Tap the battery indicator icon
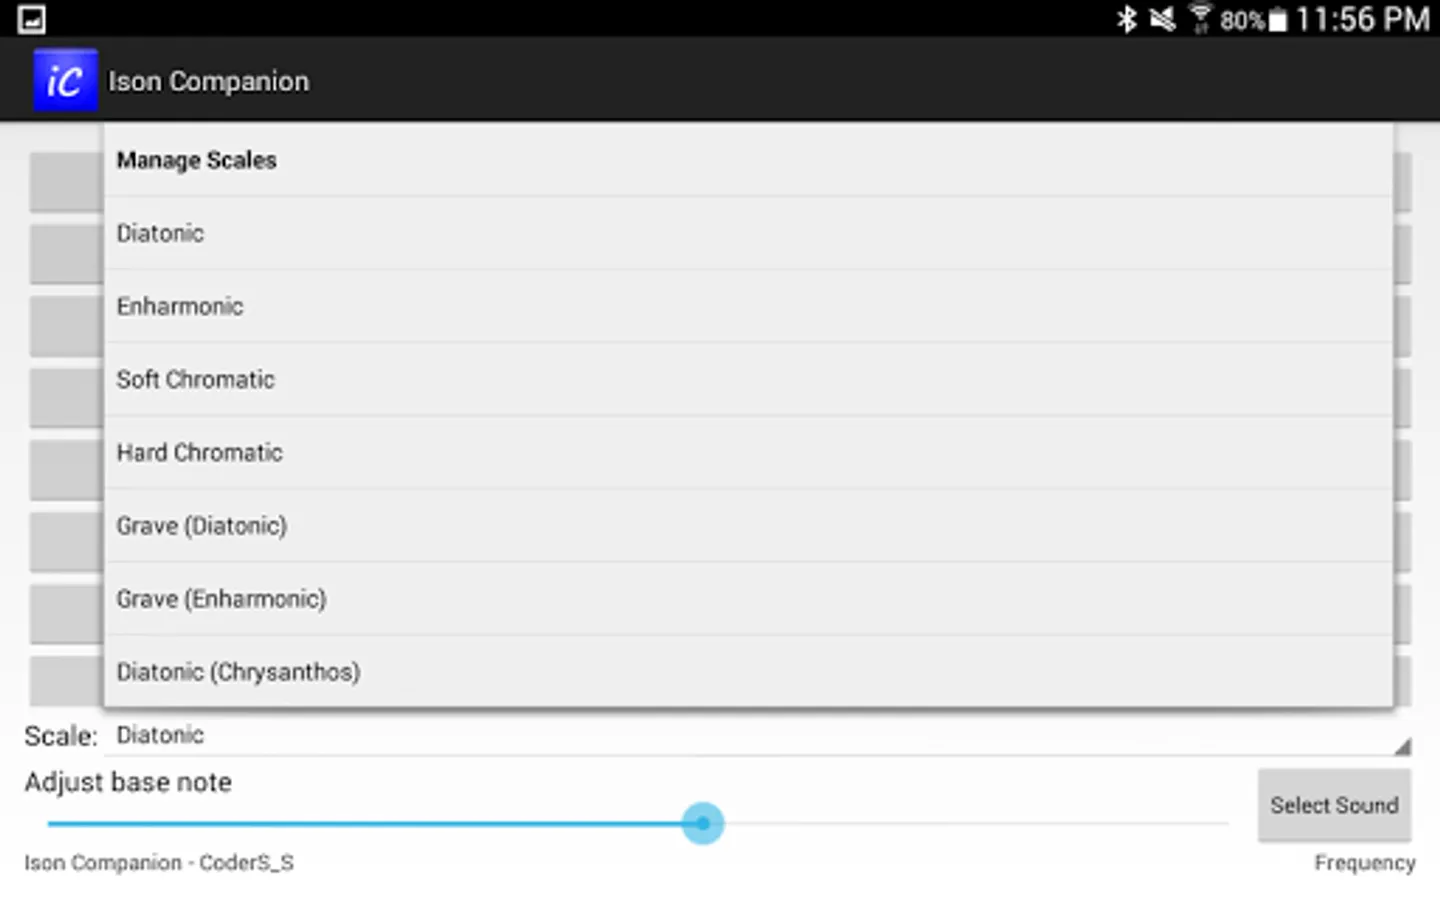The width and height of the screenshot is (1440, 900). [x=1278, y=20]
